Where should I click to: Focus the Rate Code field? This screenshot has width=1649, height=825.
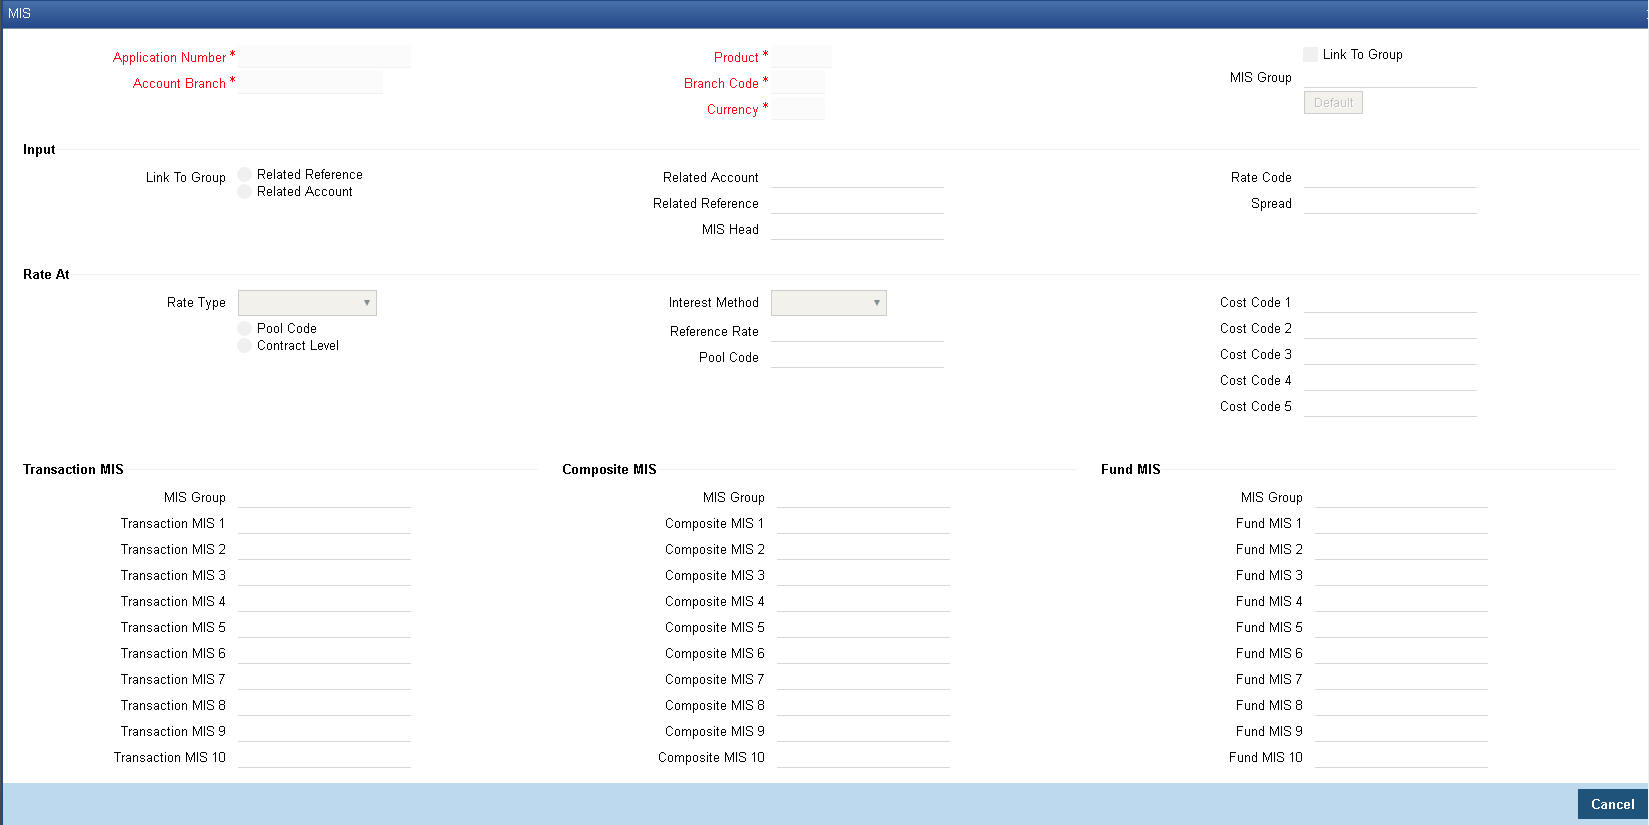1390,177
